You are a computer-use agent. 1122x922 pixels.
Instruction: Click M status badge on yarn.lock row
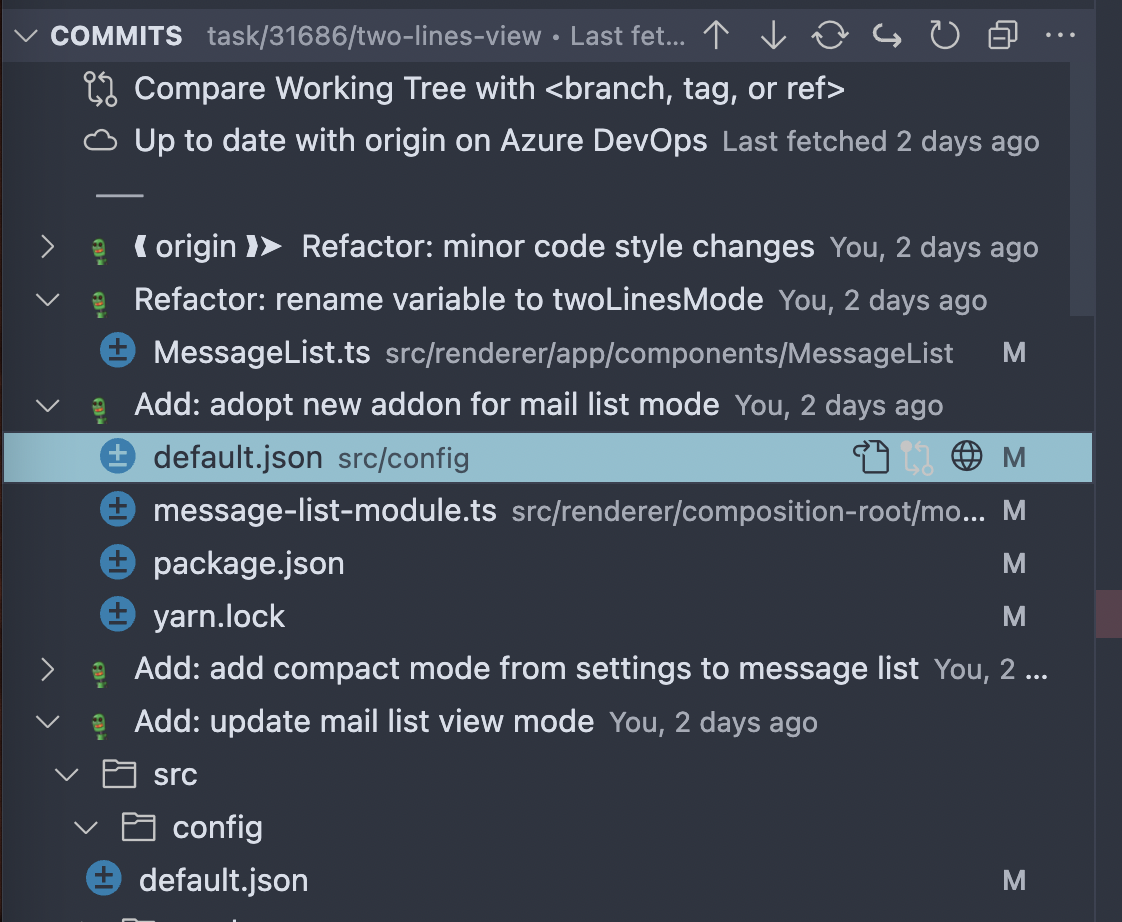click(1014, 616)
